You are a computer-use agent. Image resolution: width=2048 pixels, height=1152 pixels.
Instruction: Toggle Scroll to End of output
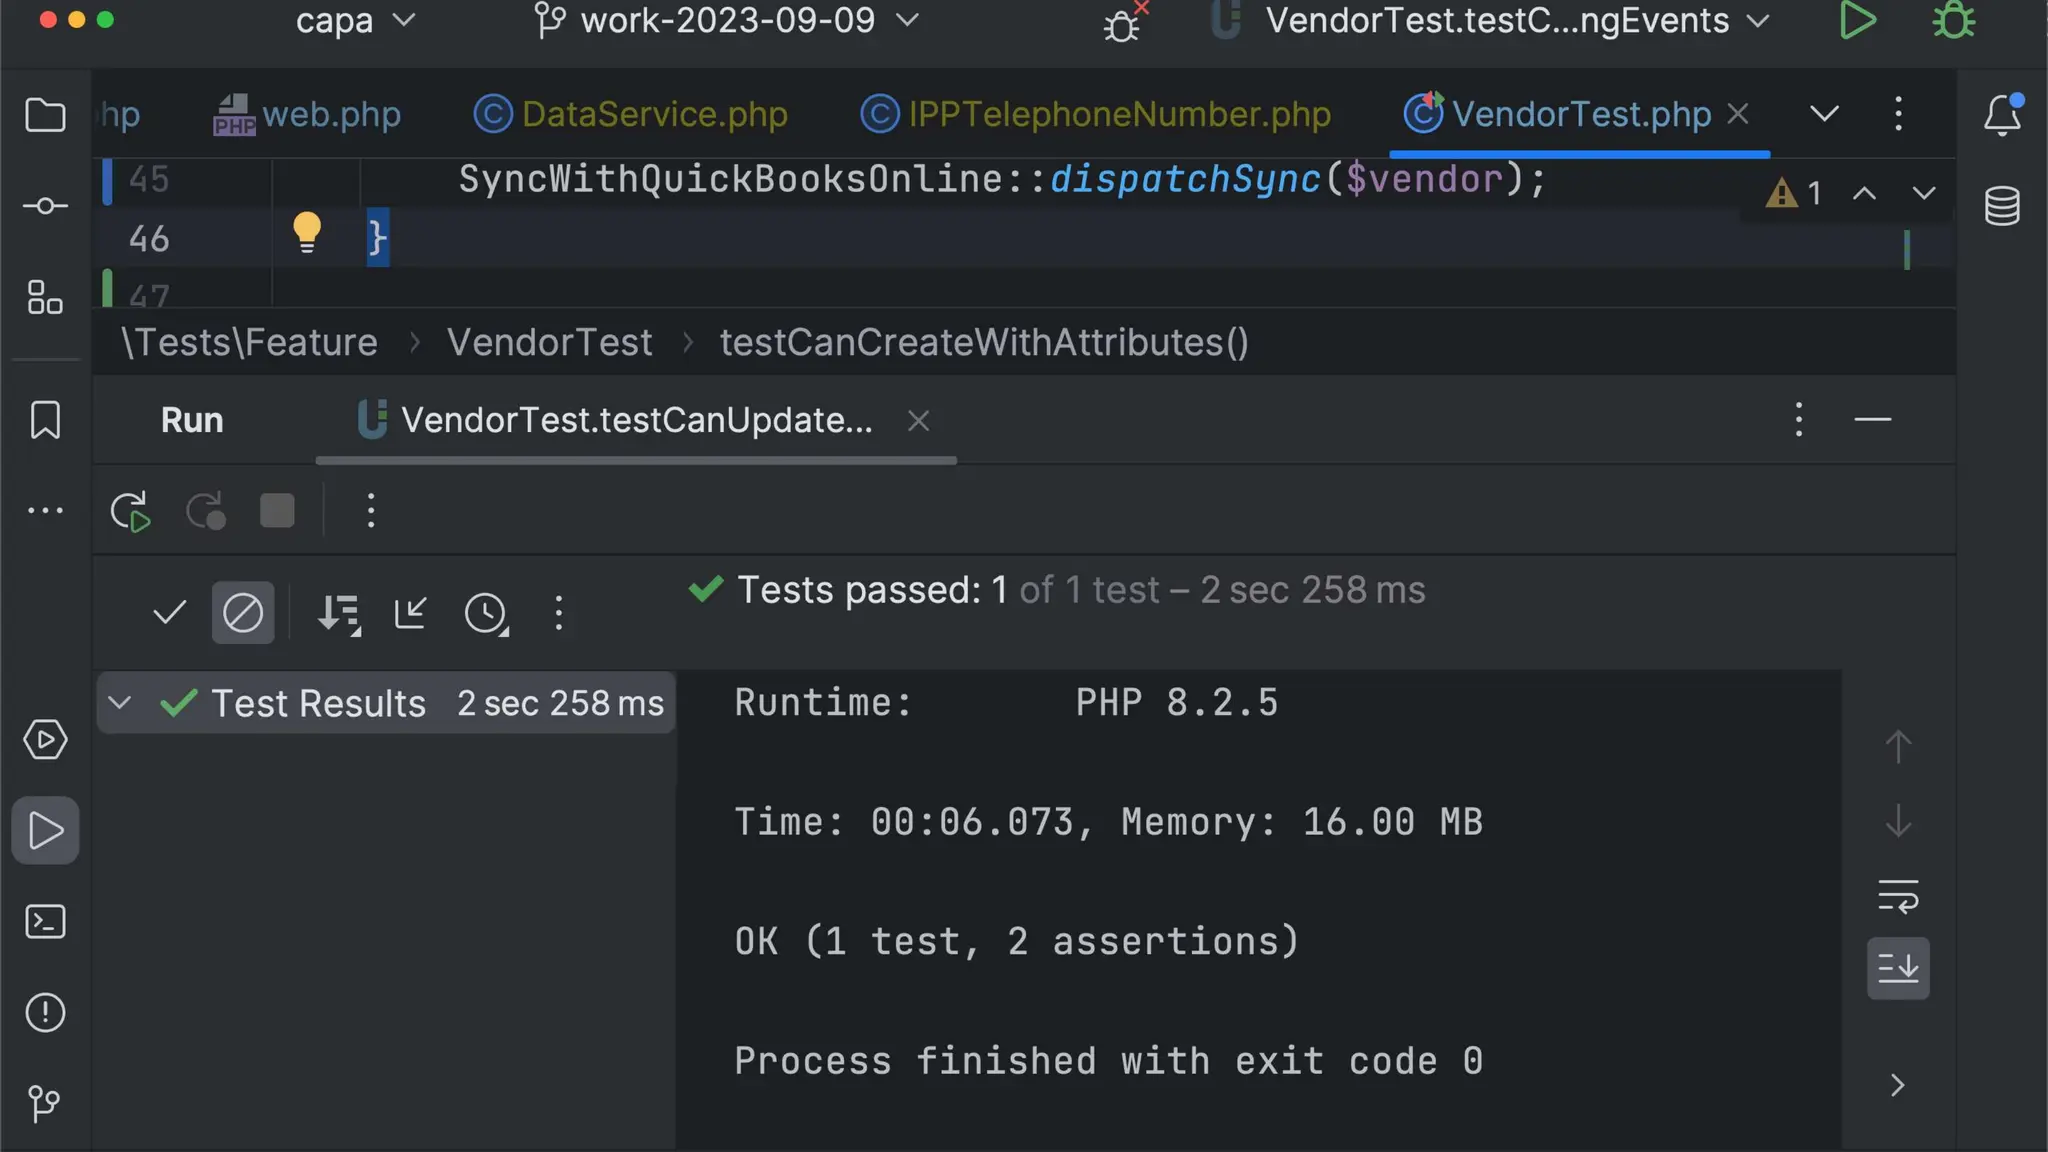[1898, 968]
